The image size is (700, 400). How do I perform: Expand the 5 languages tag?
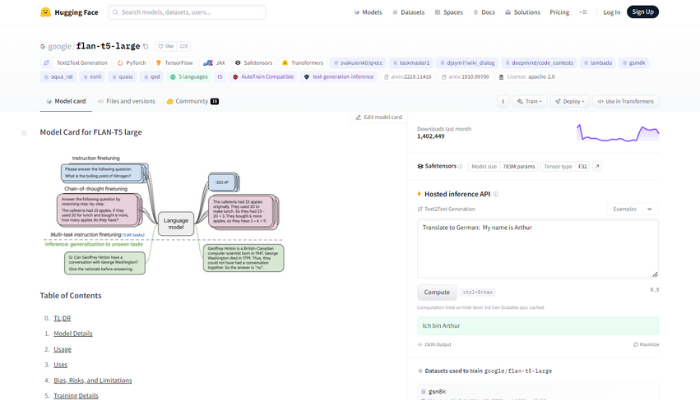[189, 77]
